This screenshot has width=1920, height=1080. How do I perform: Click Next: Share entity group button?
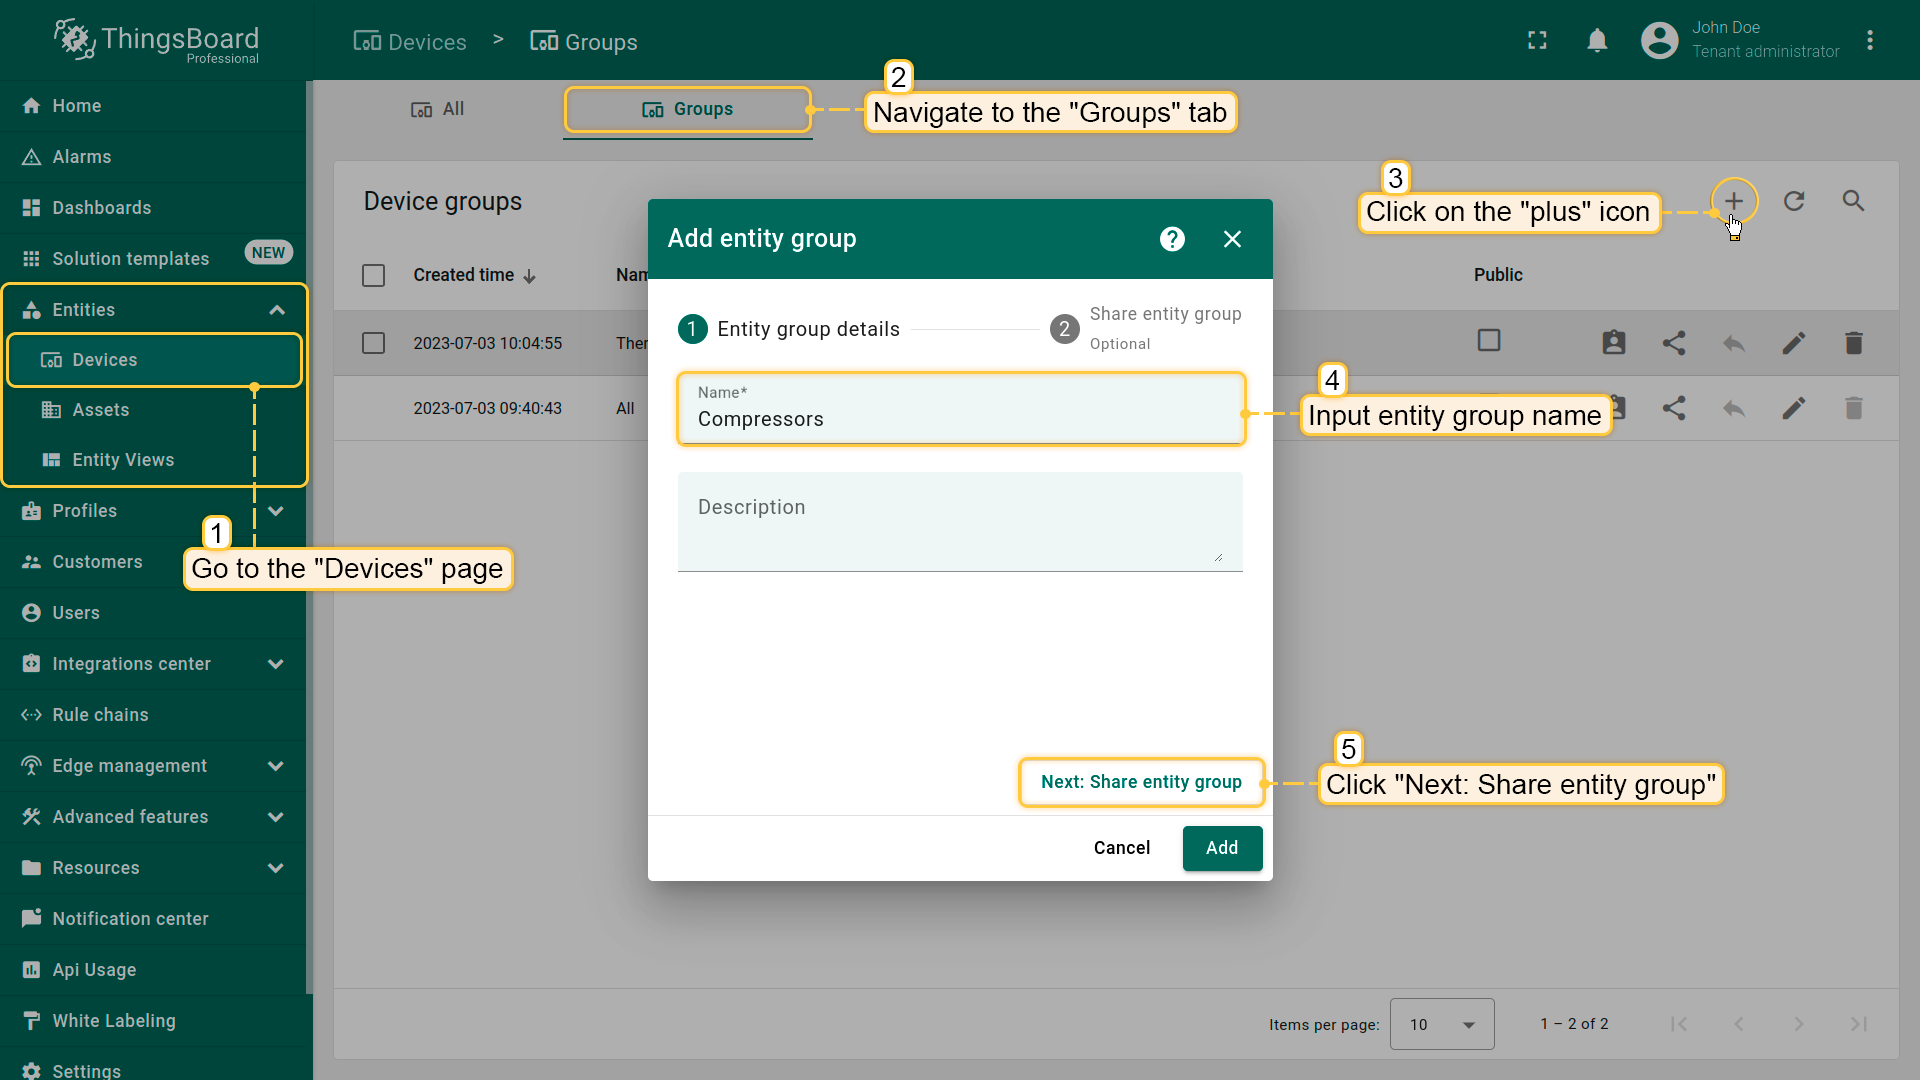tap(1141, 782)
